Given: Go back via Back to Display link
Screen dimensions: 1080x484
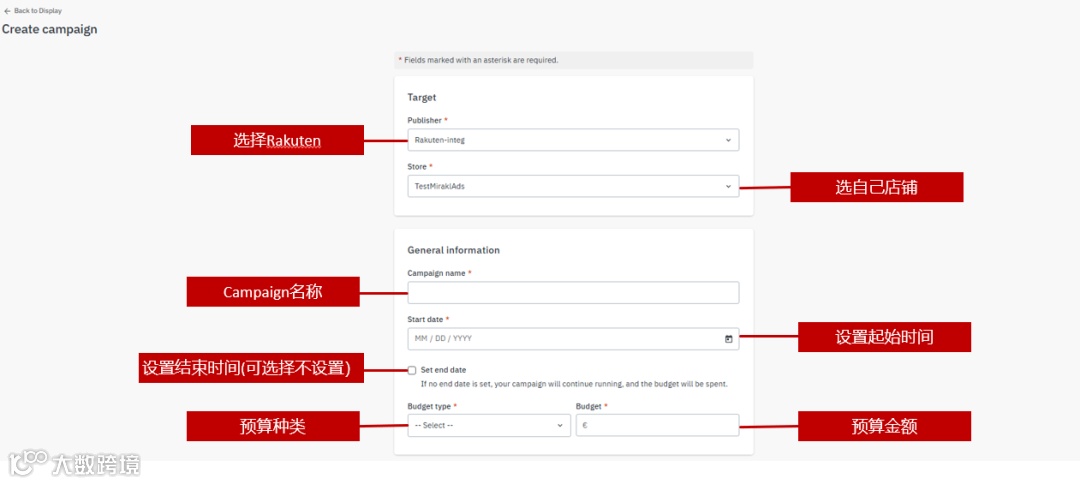Looking at the screenshot, I should click(33, 11).
